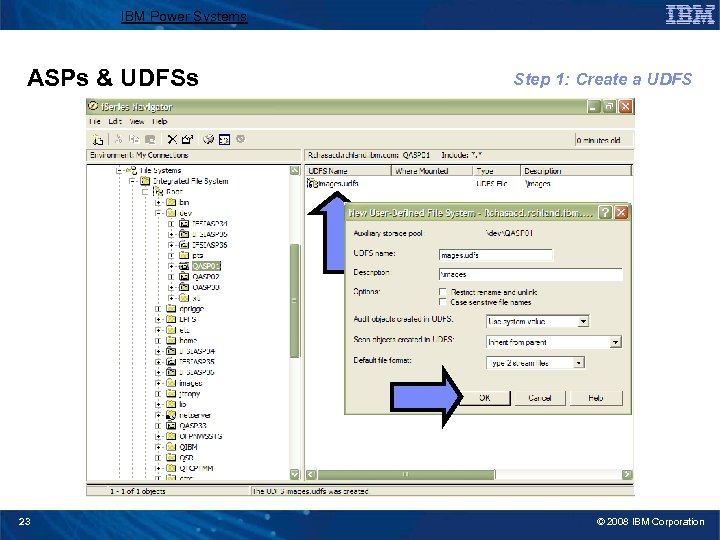Click the toolbar icon right of properties

[x=208, y=140]
